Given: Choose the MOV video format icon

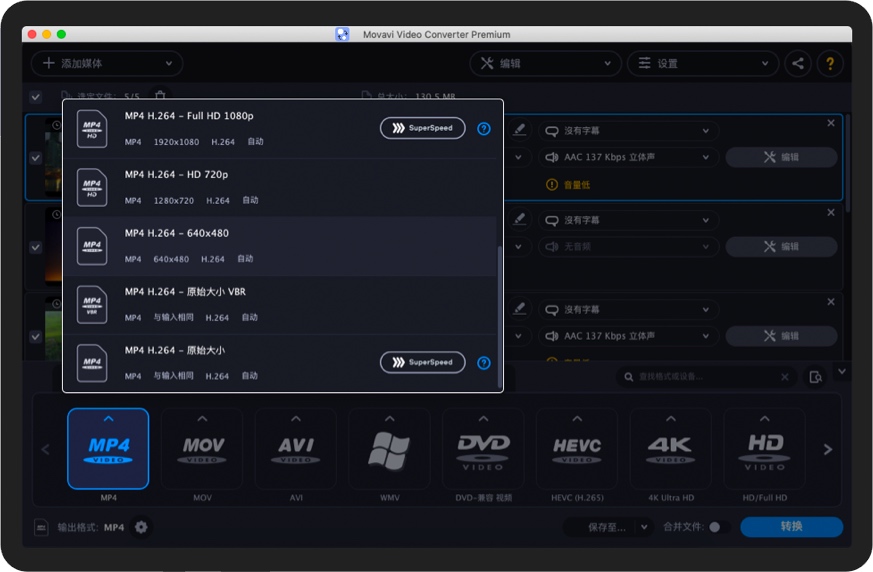Looking at the screenshot, I should 202,449.
